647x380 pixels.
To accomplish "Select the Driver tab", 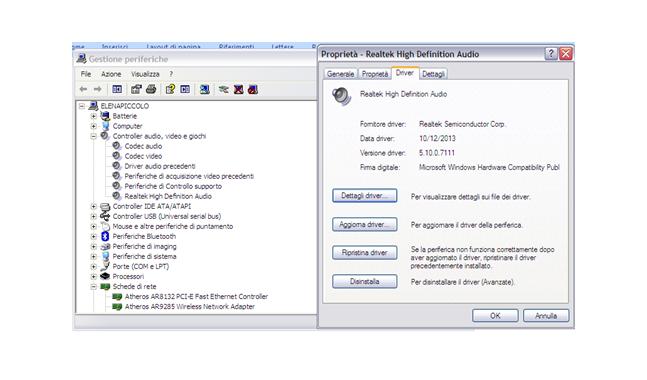I will point(405,73).
